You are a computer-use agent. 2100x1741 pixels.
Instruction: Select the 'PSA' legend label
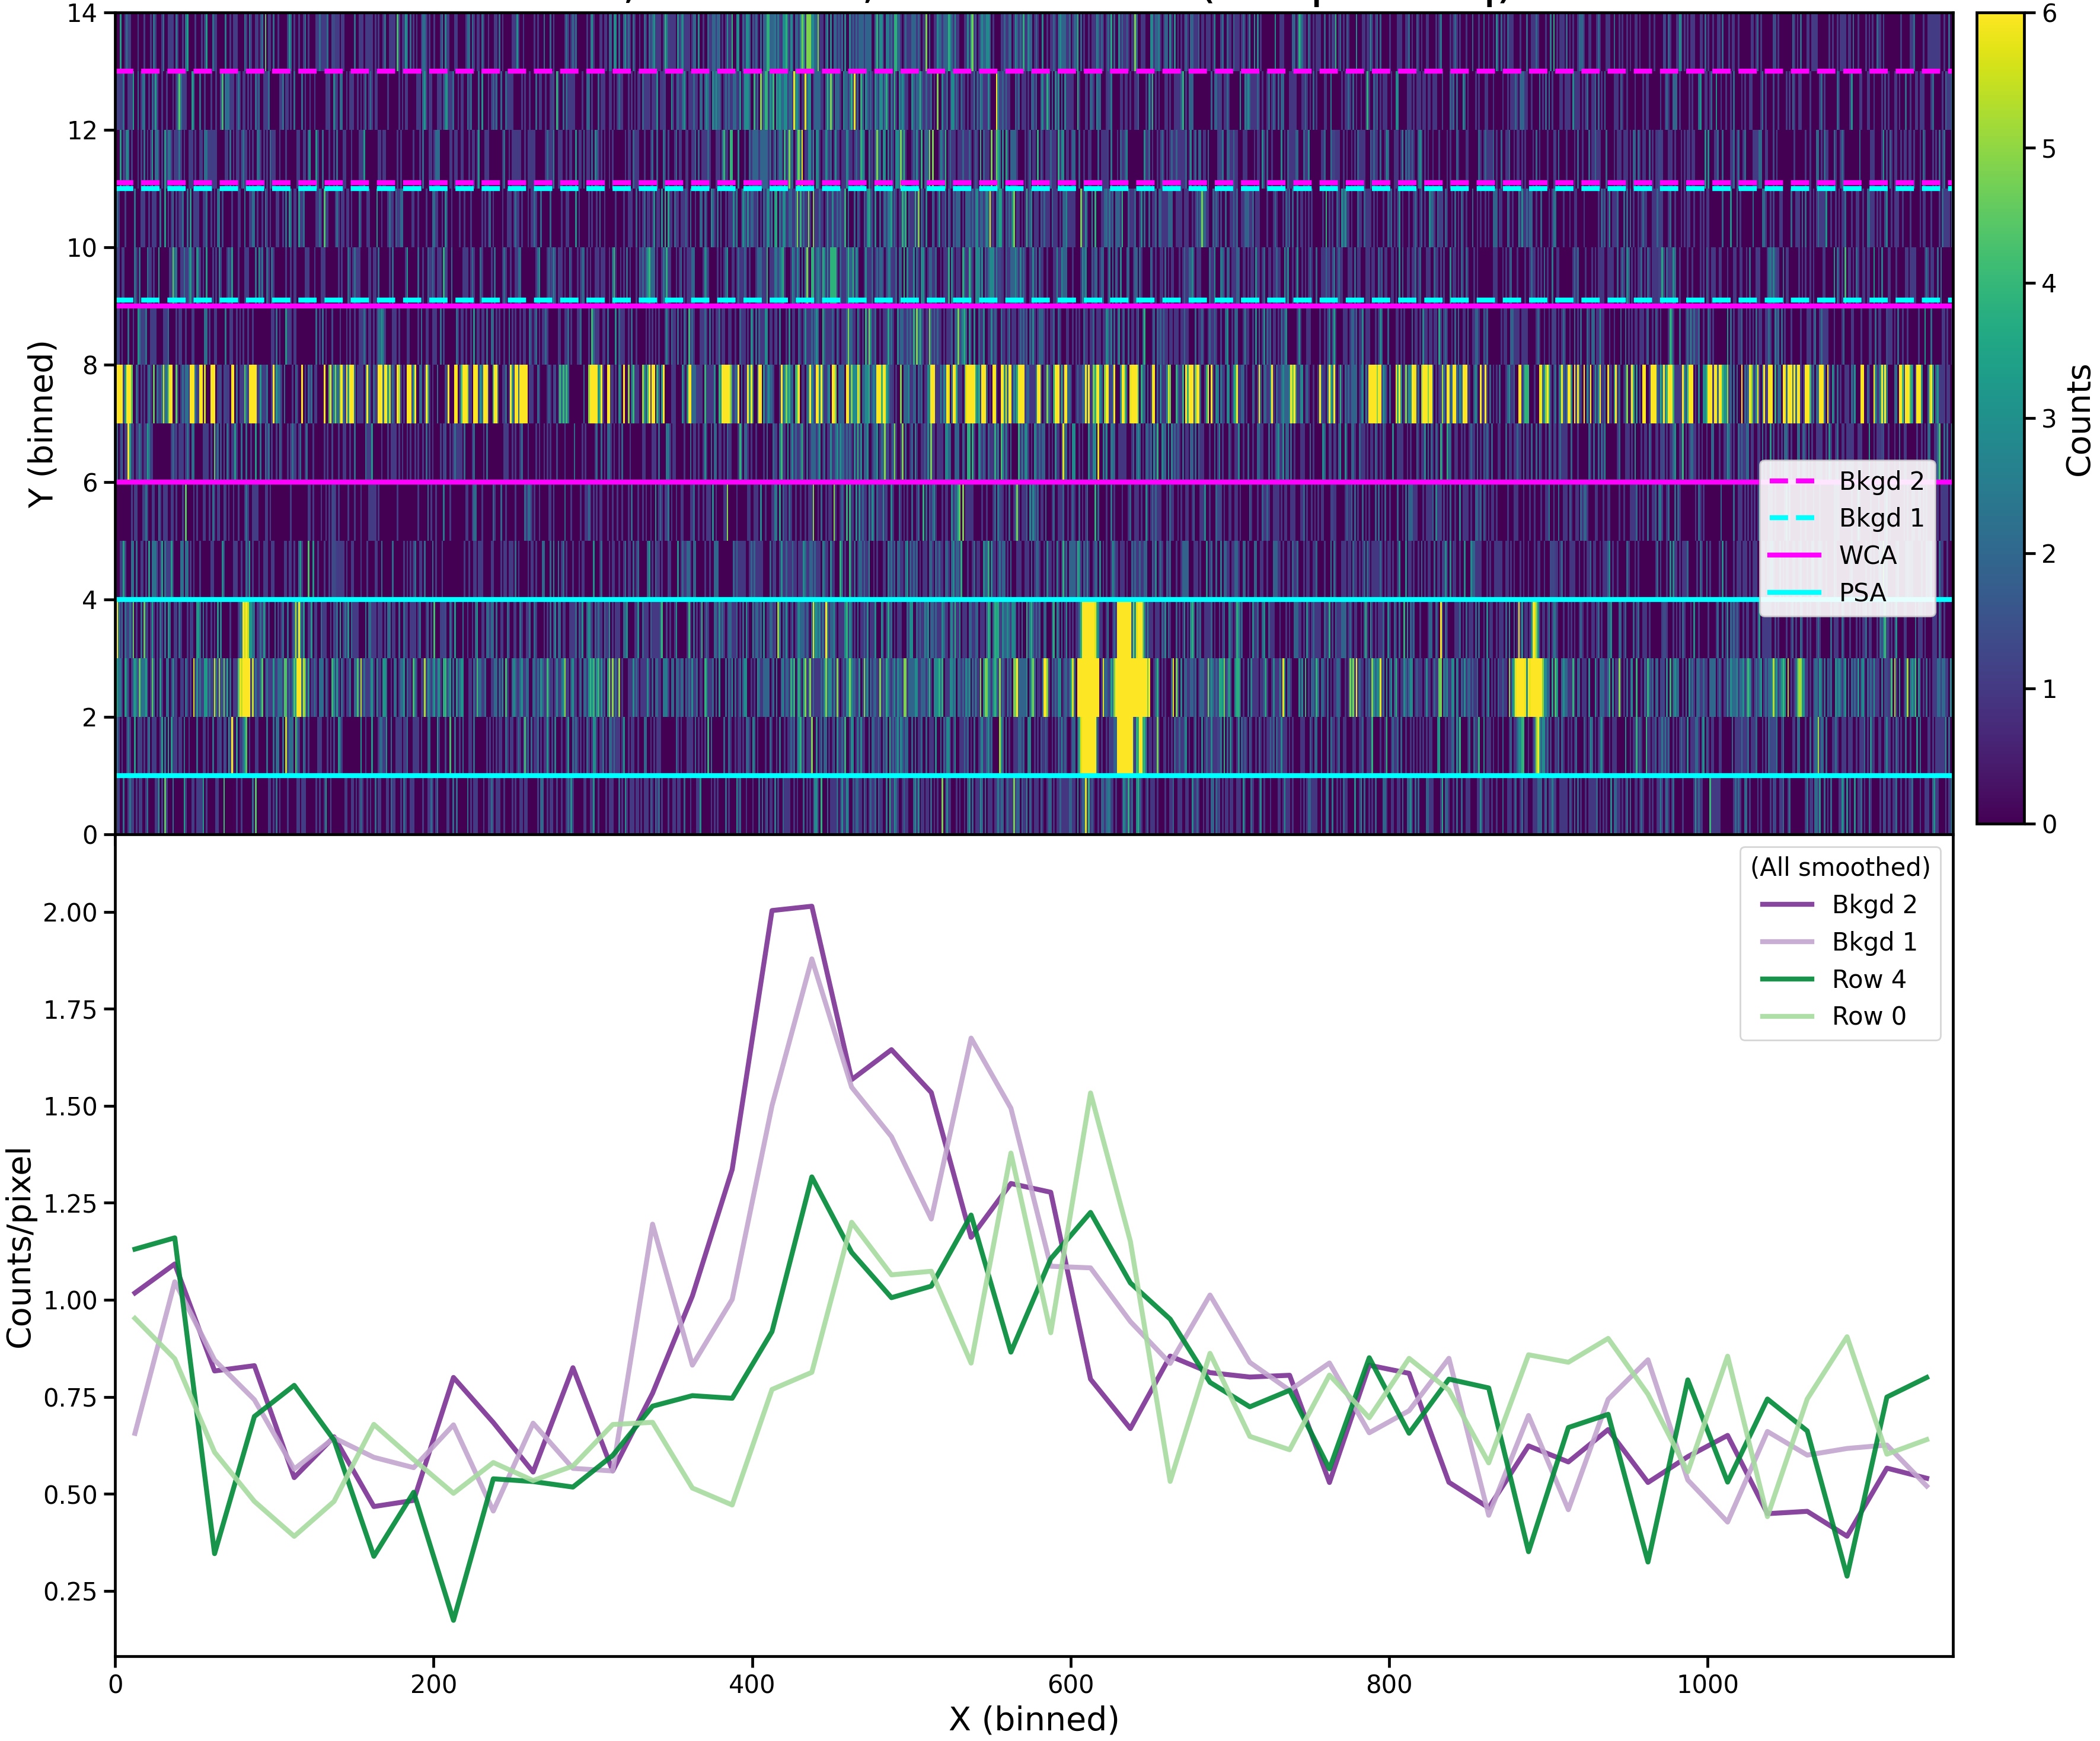(1862, 593)
